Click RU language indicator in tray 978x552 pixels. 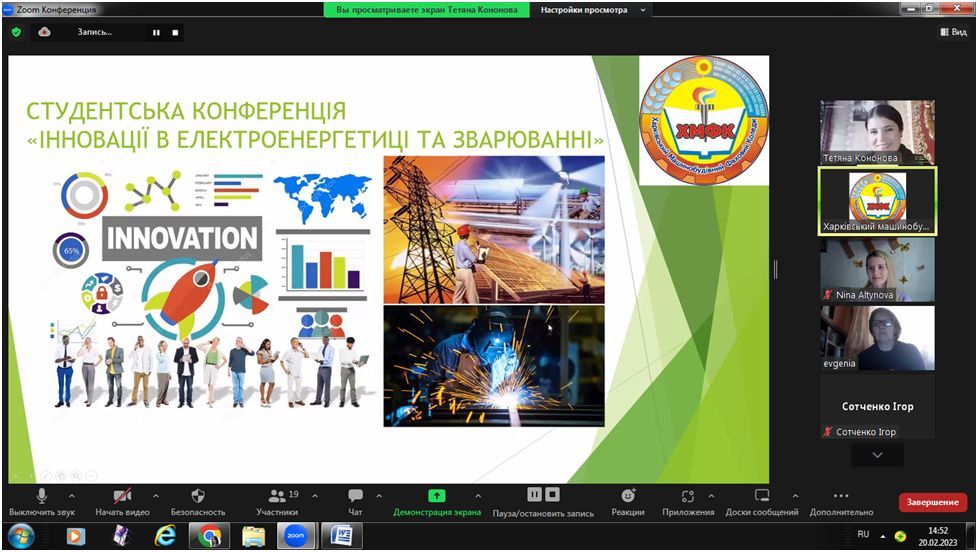coord(863,535)
